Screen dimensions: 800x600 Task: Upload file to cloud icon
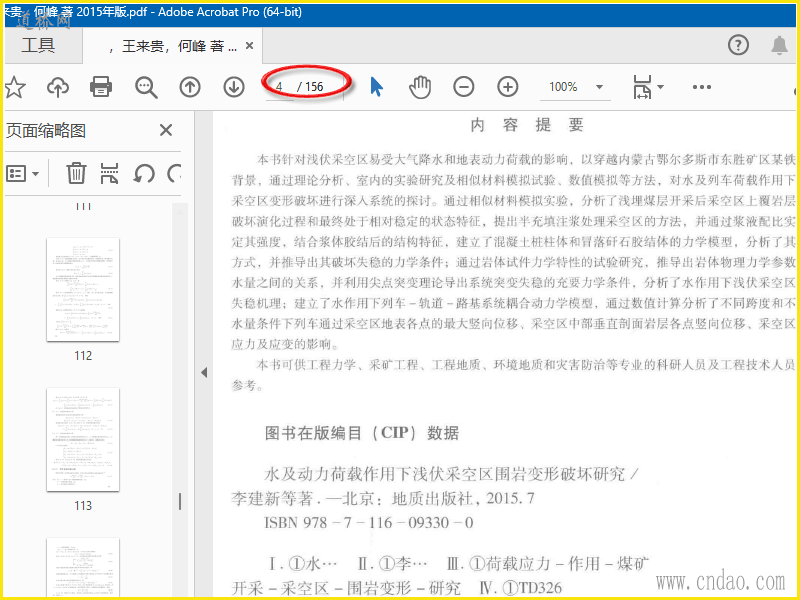coord(58,87)
